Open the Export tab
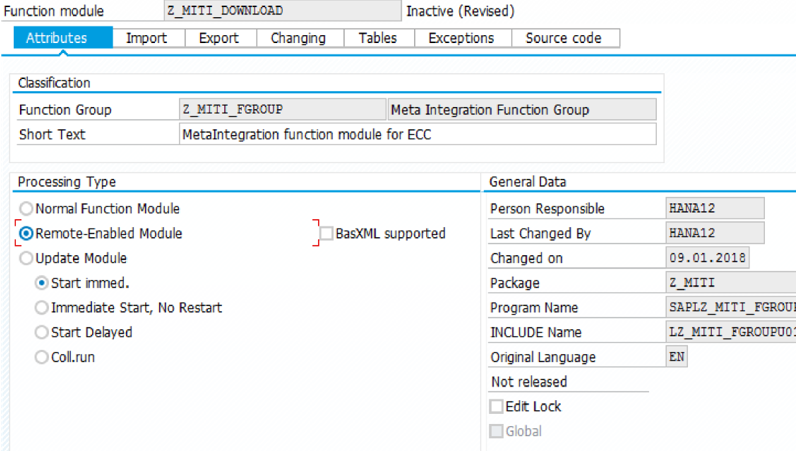Image resolution: width=807 pixels, height=451 pixels. [218, 38]
